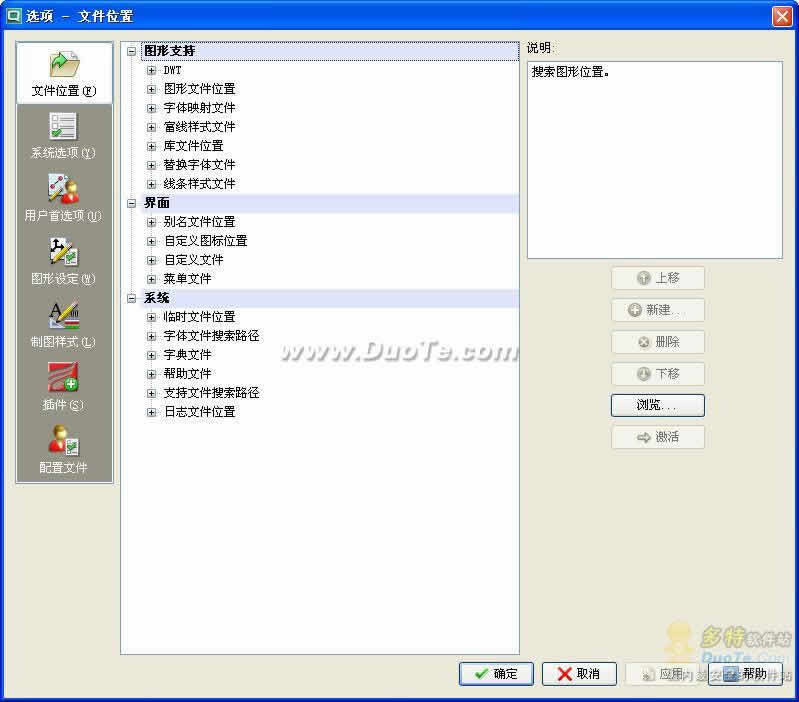Expand the 自定义图标位置 node

(x=151, y=241)
